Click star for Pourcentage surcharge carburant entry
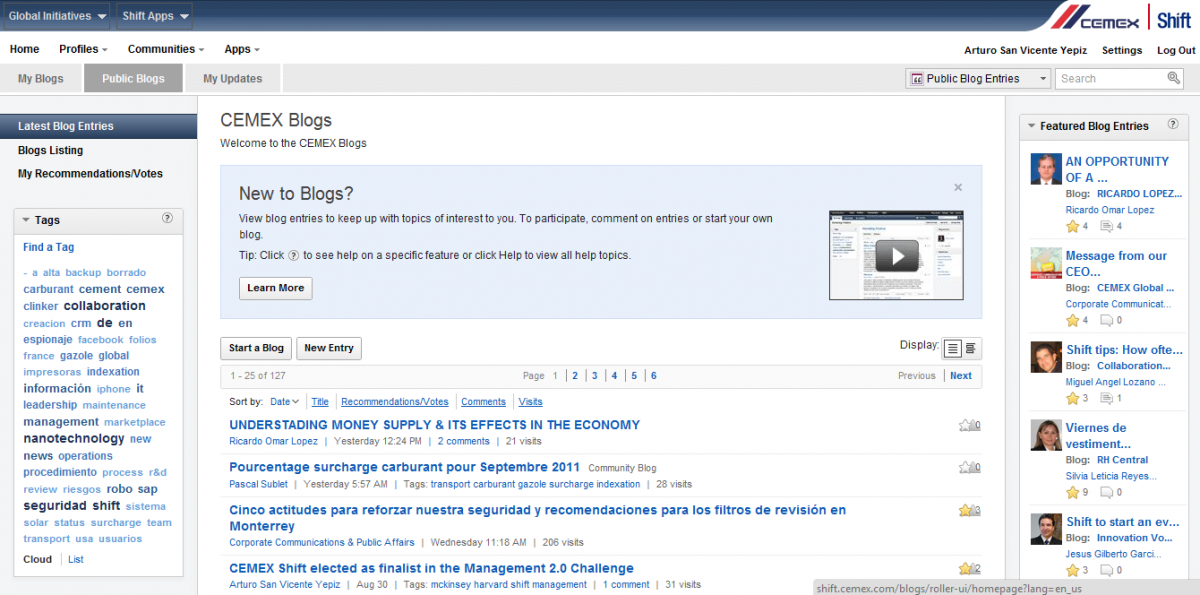This screenshot has height=595, width=1200. [965, 467]
